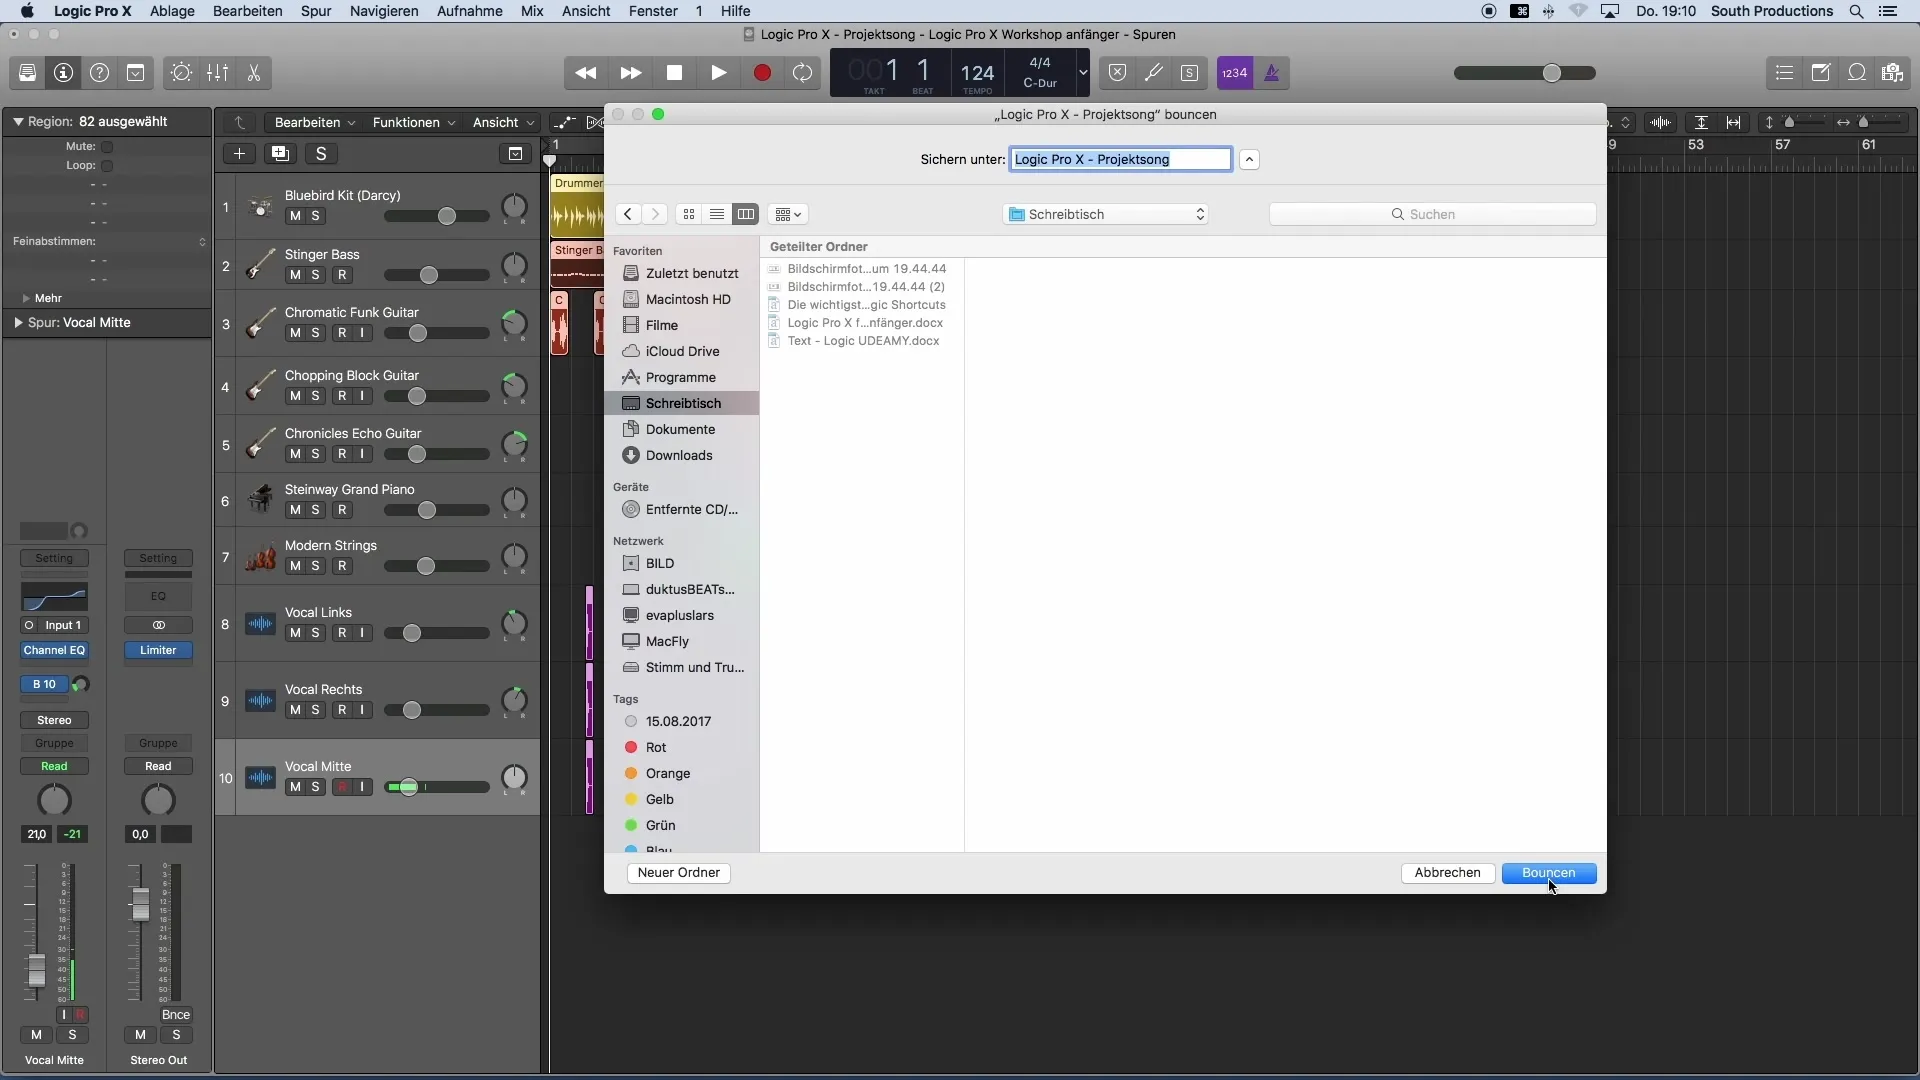Open the Spur menu
Image resolution: width=1920 pixels, height=1080 pixels.
click(x=316, y=11)
